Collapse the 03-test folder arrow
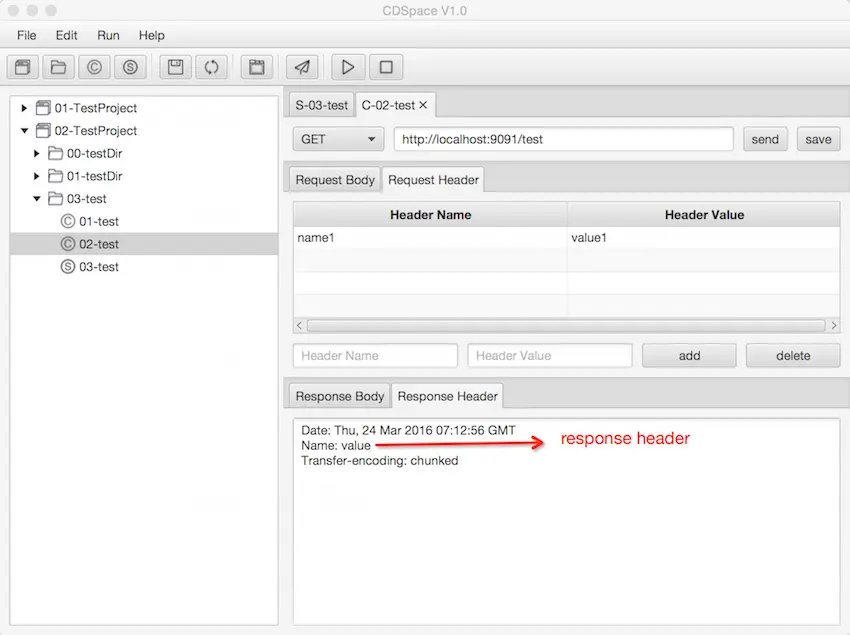The image size is (850, 635). 37,199
